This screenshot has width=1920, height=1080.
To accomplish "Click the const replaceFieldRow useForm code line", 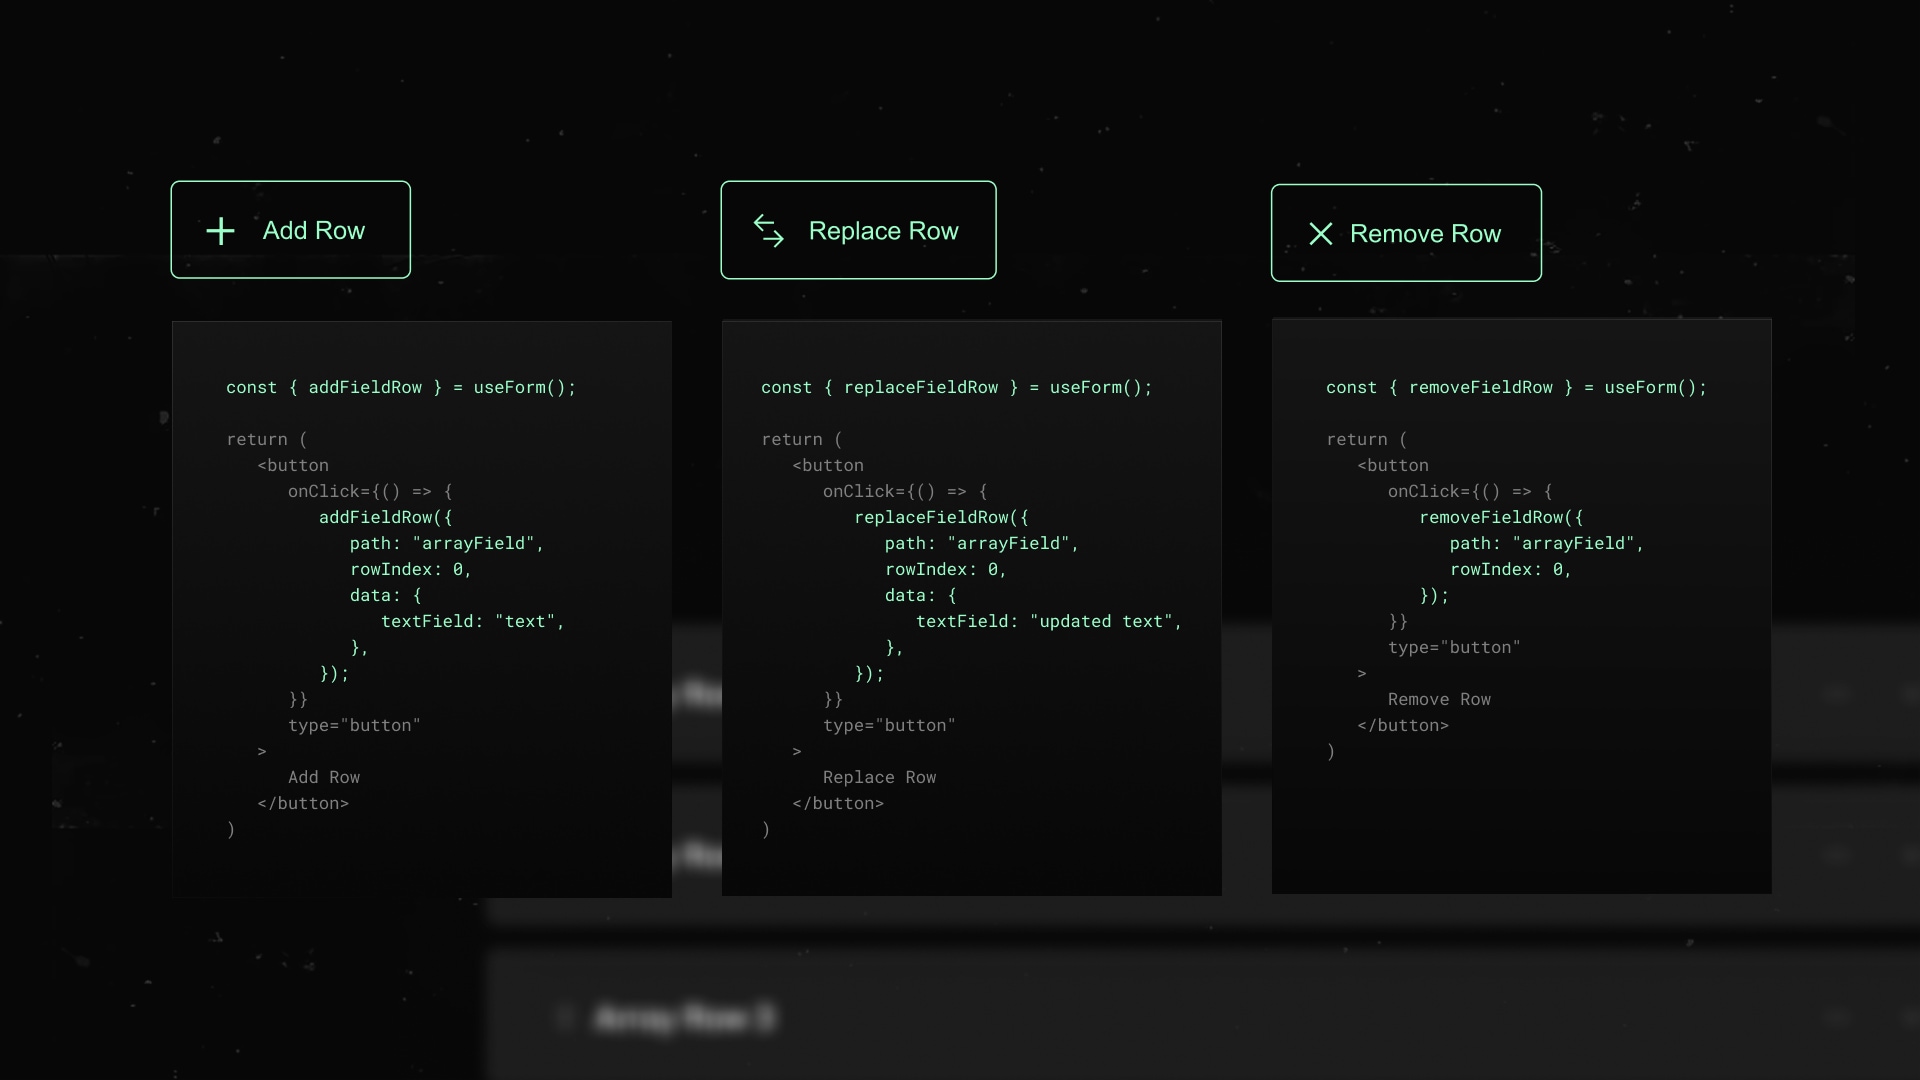I will pos(956,388).
